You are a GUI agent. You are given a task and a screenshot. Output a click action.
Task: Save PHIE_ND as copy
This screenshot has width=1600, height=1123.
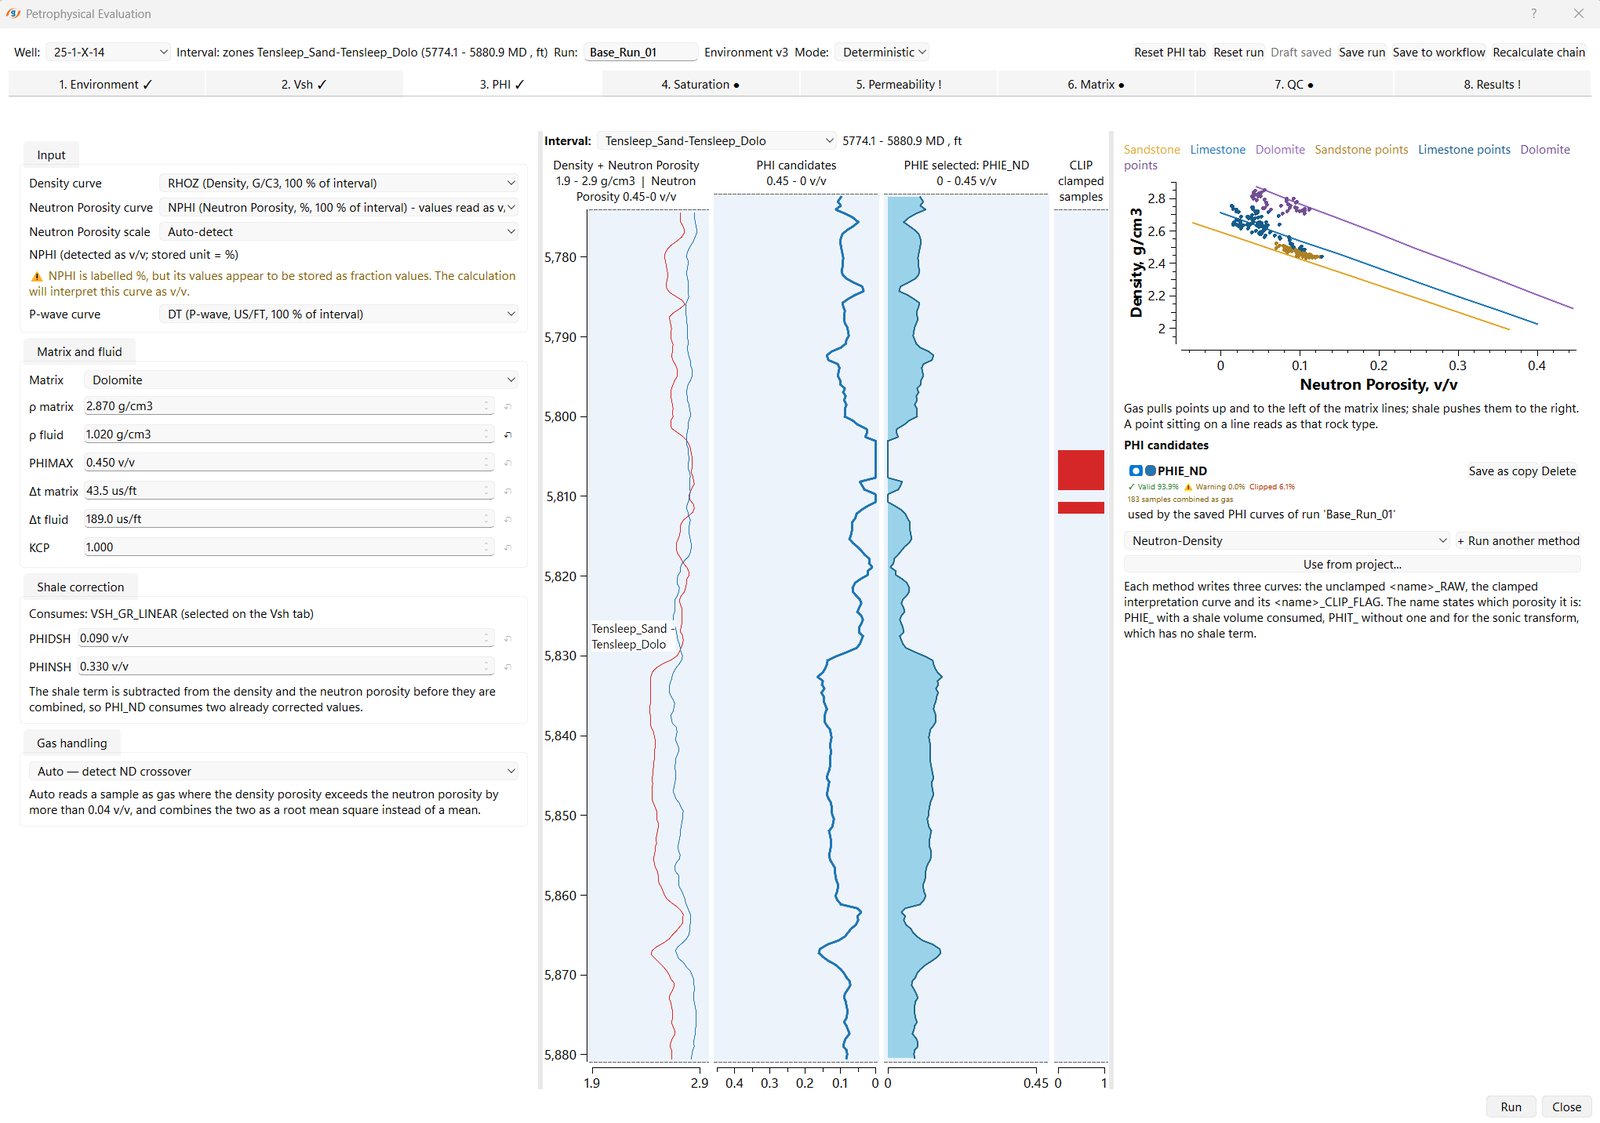1502,471
